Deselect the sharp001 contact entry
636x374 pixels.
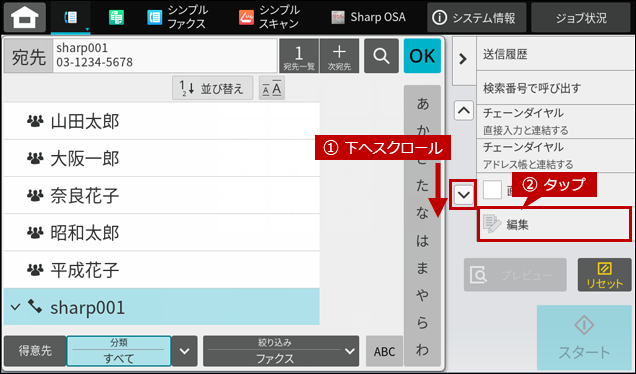tap(161, 307)
